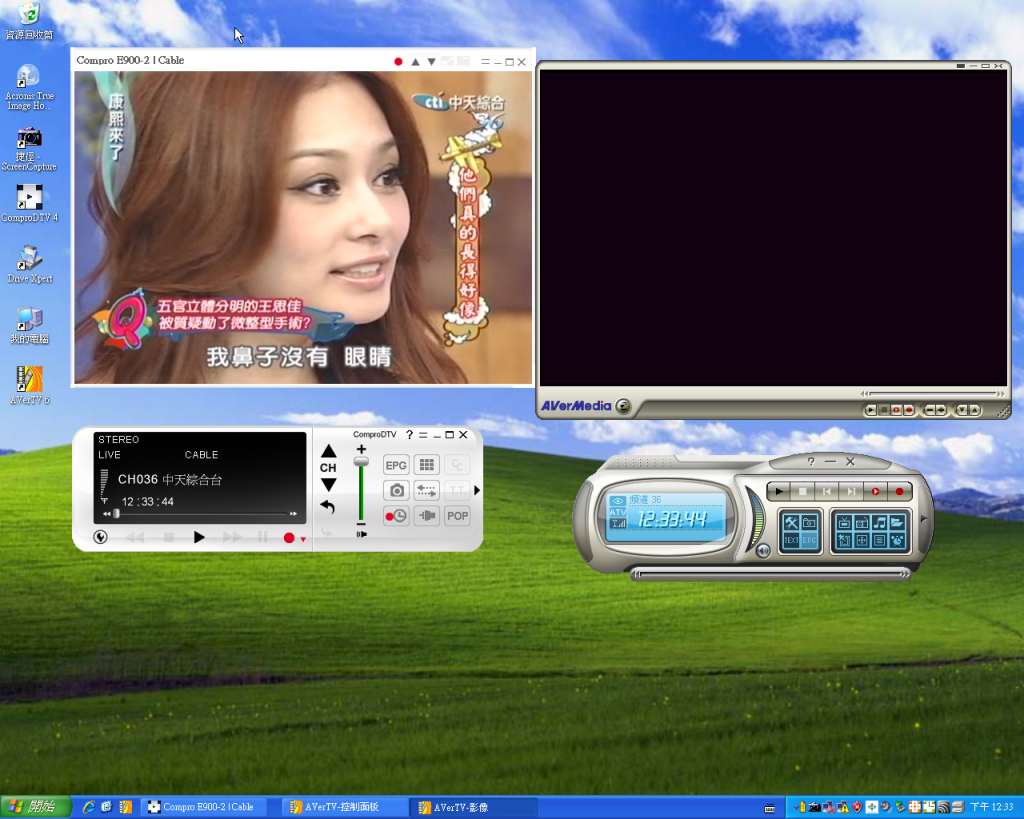Click the timeshift seek bar handle in ComproDTV
Screen dimensions: 1024x819
pyautogui.click(x=116, y=514)
